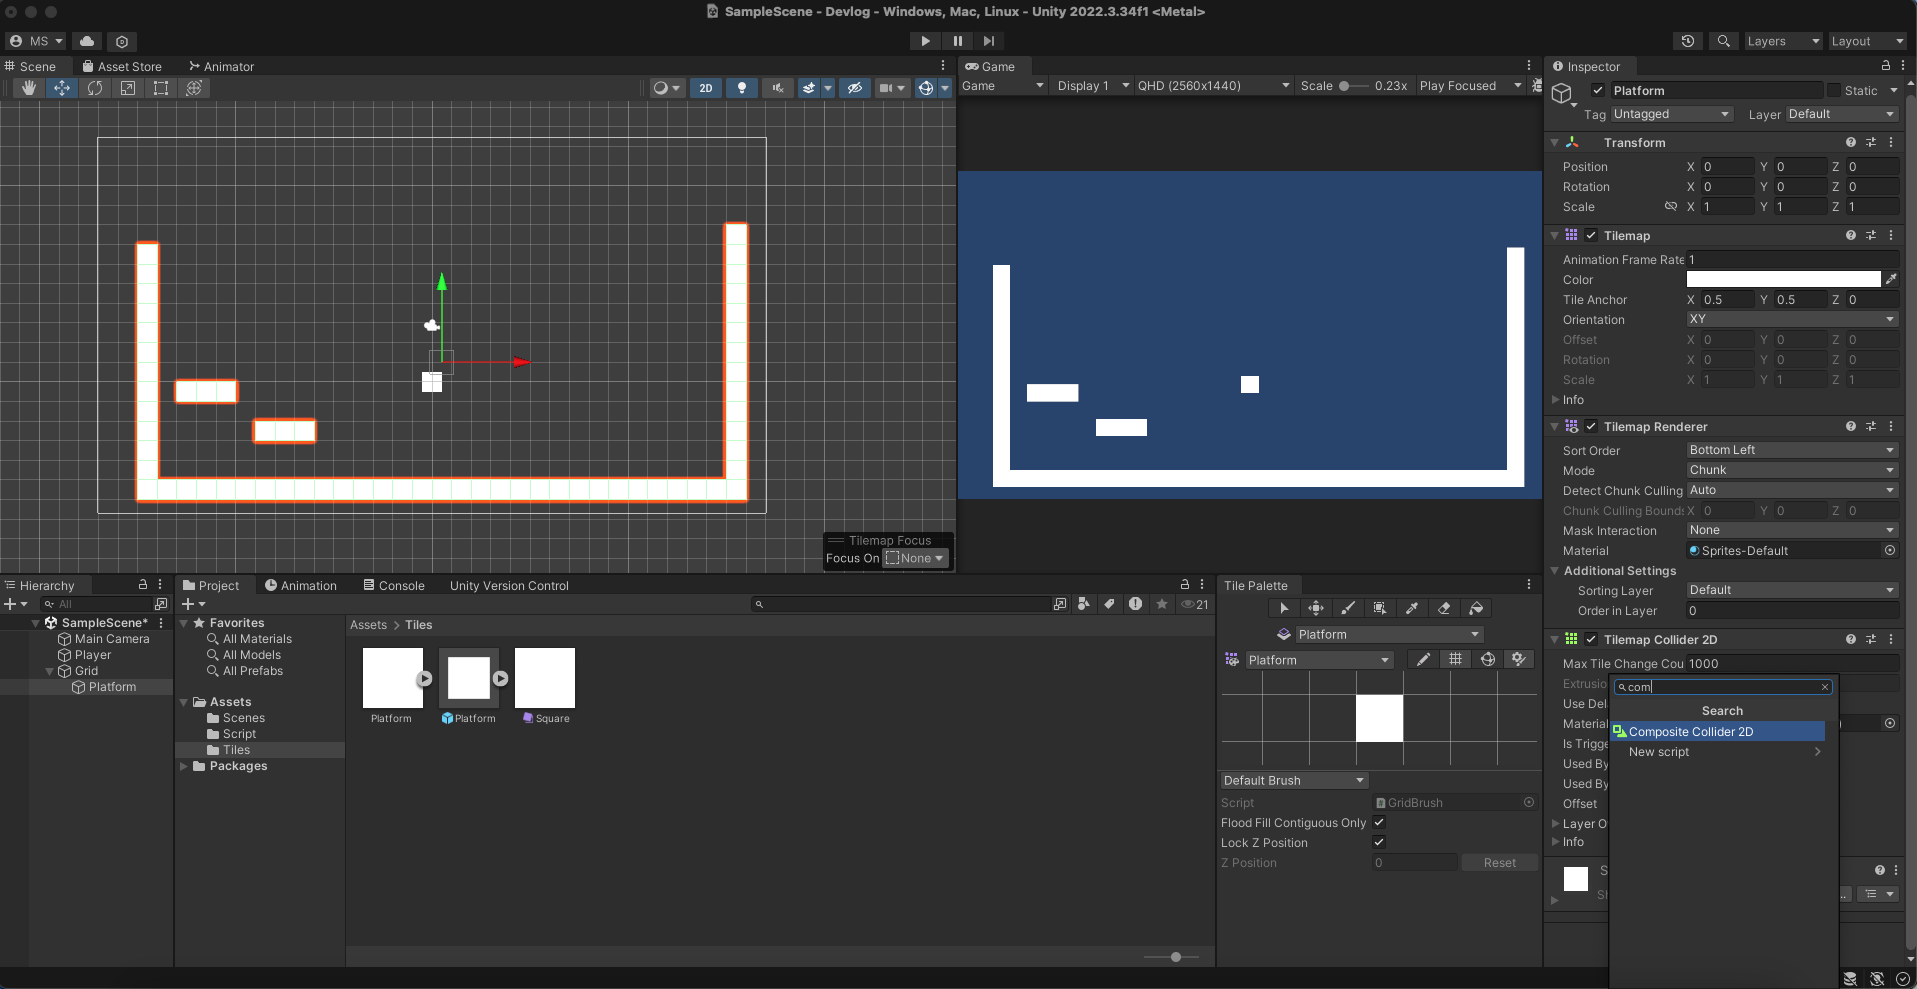Select the Tile Palette flood fill bucket tool
The width and height of the screenshot is (1917, 989).
[1476, 608]
